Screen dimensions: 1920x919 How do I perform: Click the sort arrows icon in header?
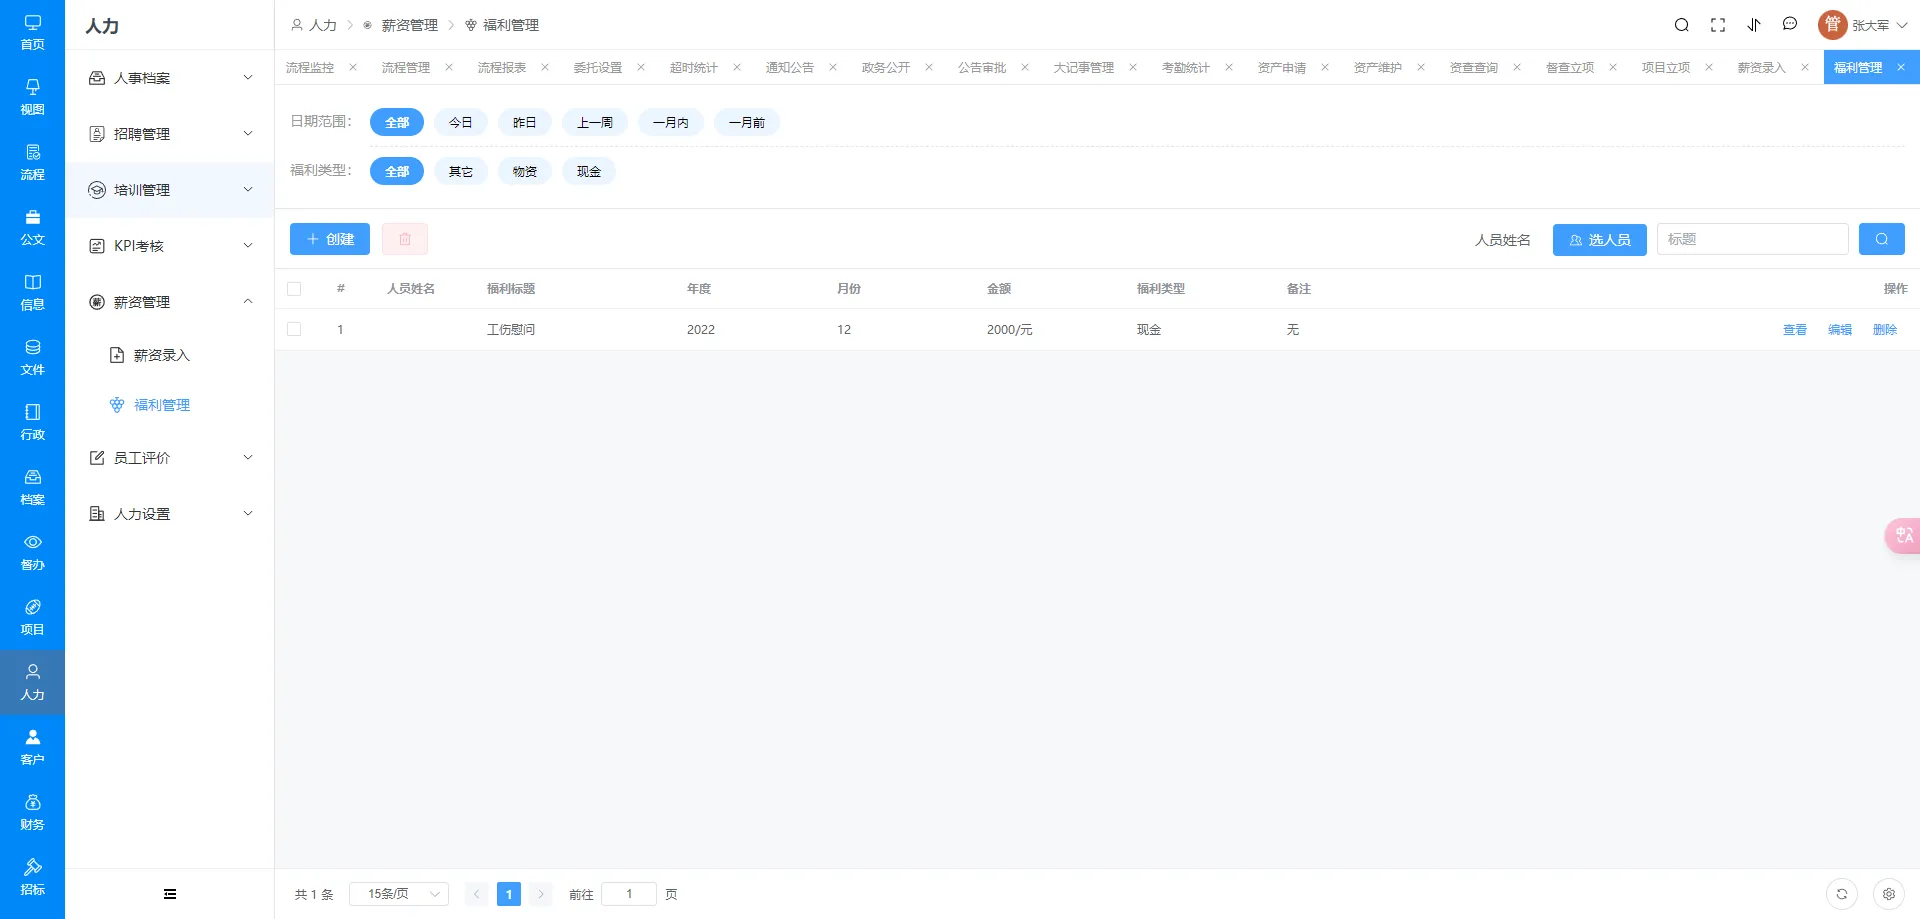pyautogui.click(x=1754, y=25)
